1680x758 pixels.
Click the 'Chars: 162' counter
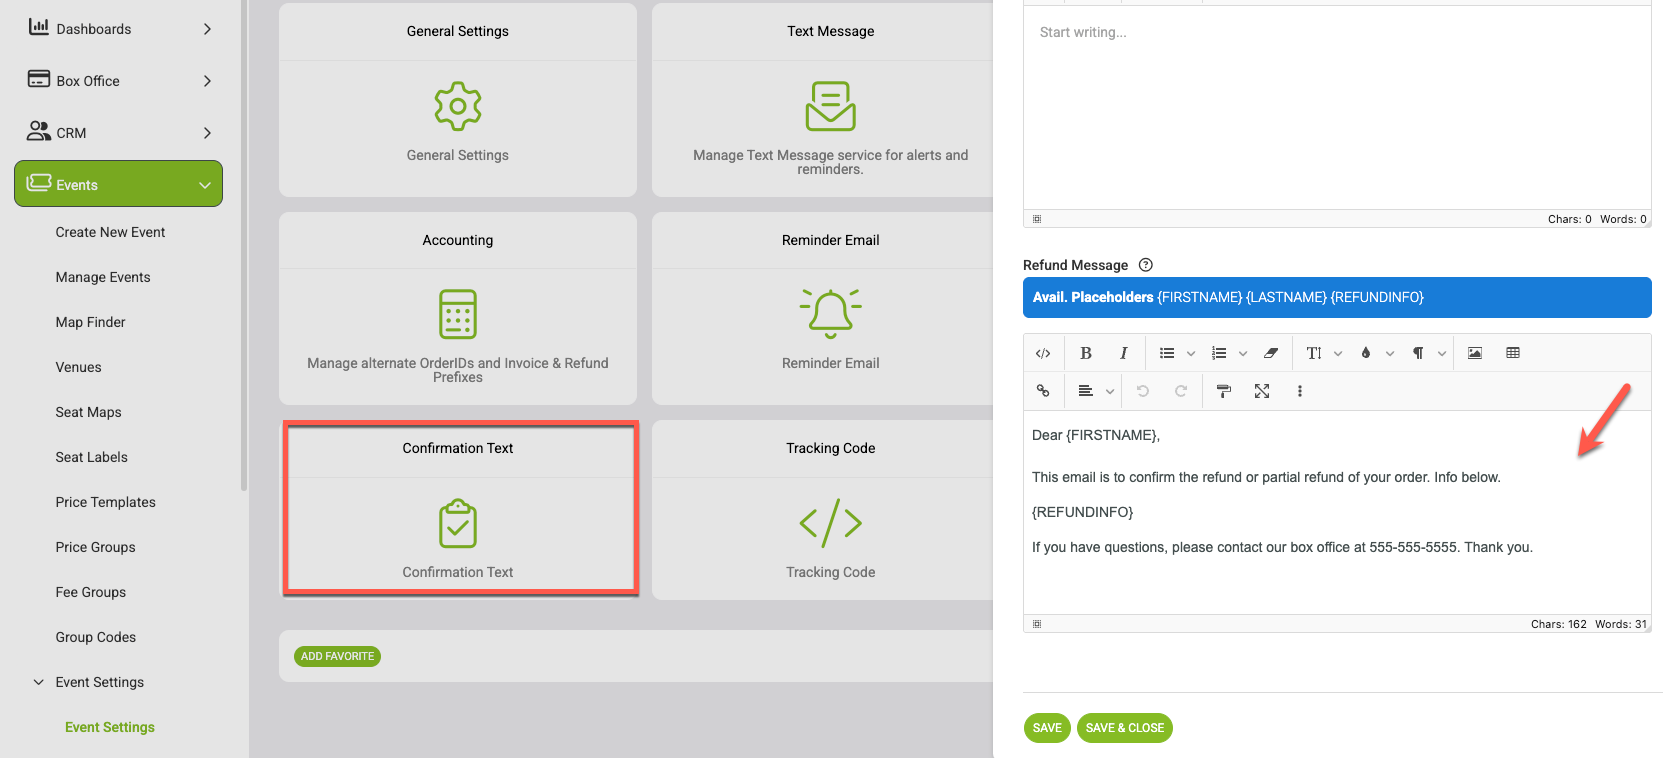point(1558,624)
